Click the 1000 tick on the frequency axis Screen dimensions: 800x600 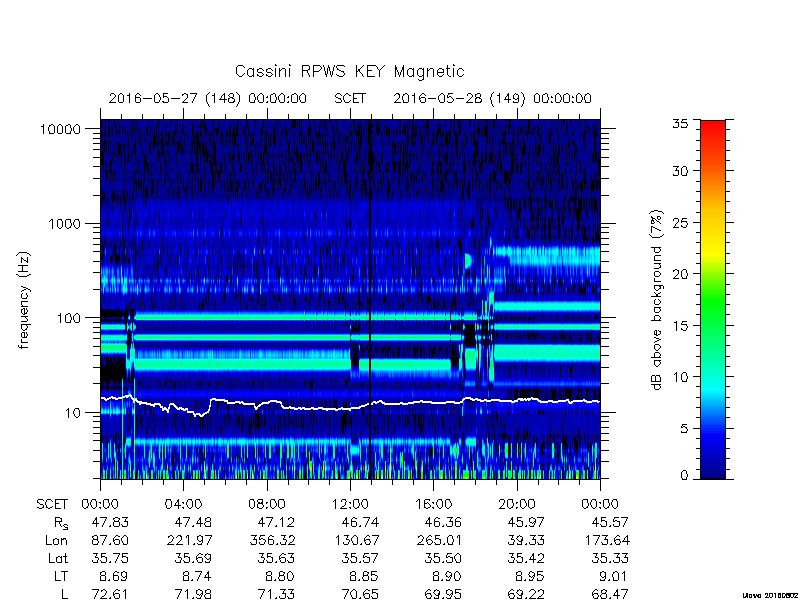click(x=65, y=223)
